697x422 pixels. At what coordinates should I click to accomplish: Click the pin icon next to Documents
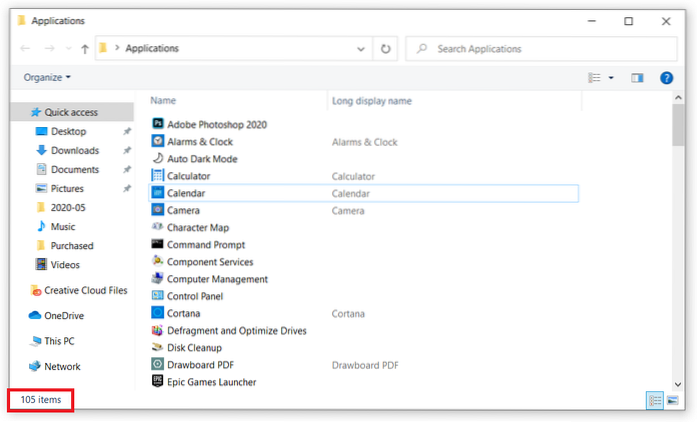tap(127, 169)
